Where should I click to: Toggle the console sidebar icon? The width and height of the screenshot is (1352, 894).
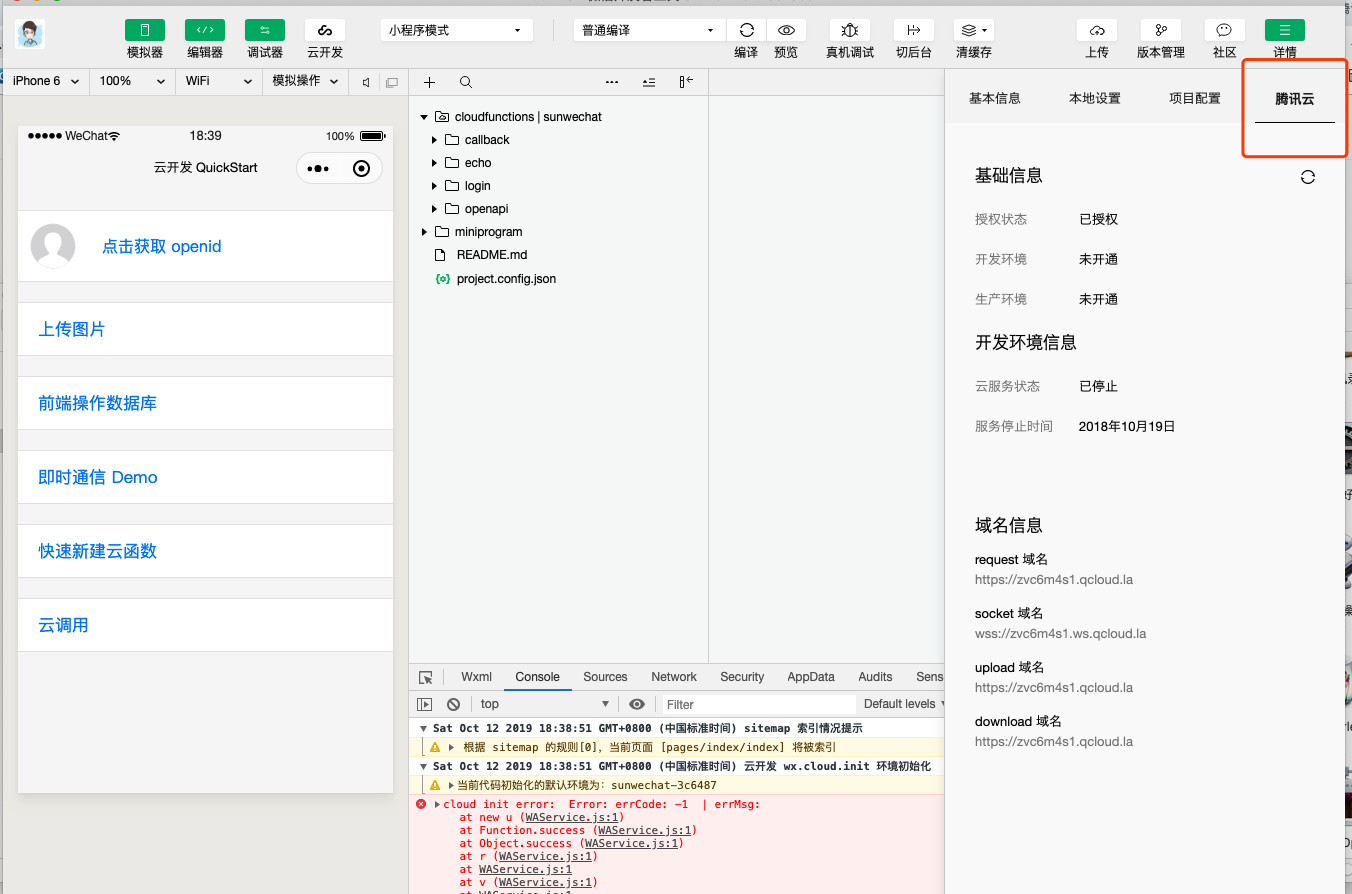(x=425, y=704)
